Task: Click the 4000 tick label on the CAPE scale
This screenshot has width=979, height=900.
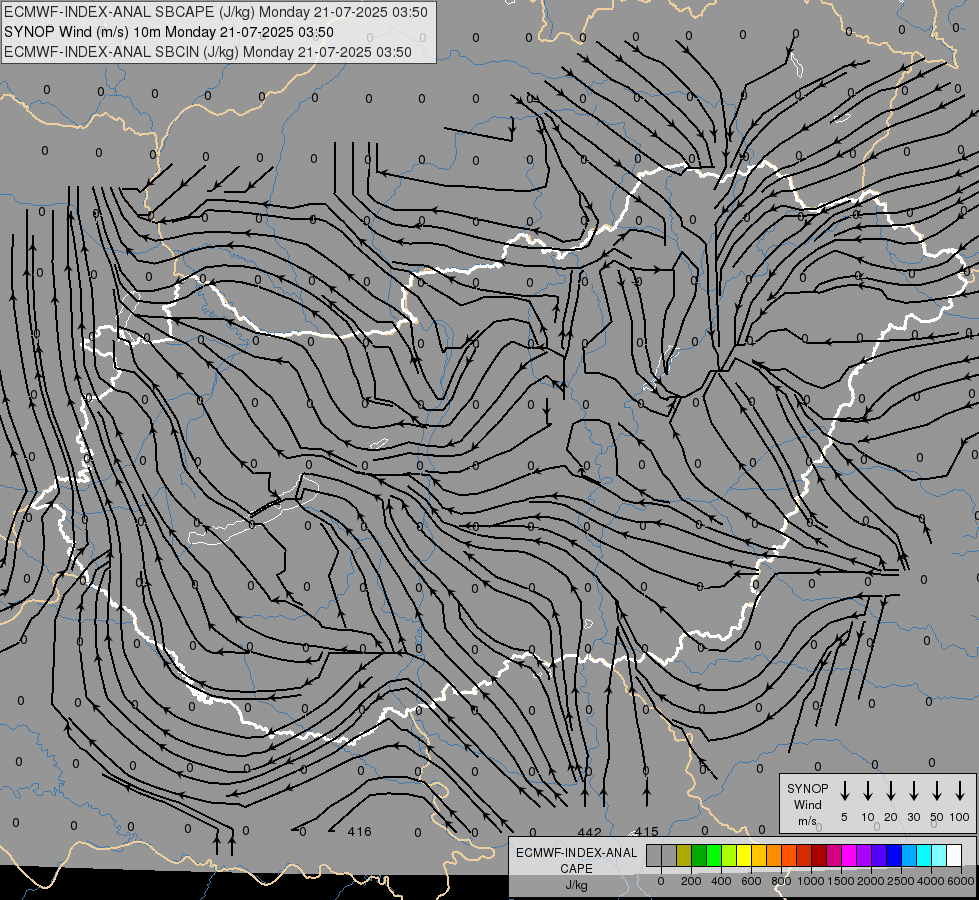Action: (931, 881)
